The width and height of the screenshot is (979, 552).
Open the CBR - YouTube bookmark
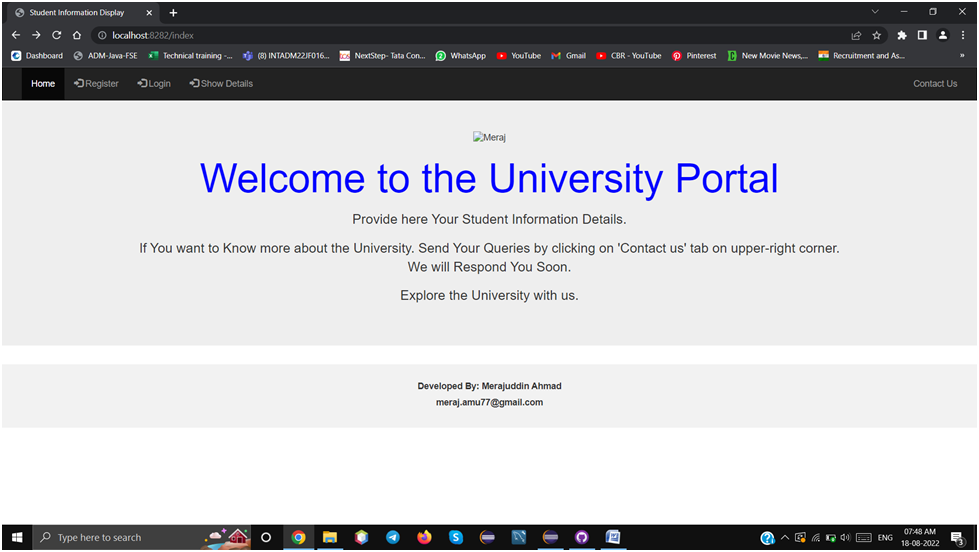(629, 56)
